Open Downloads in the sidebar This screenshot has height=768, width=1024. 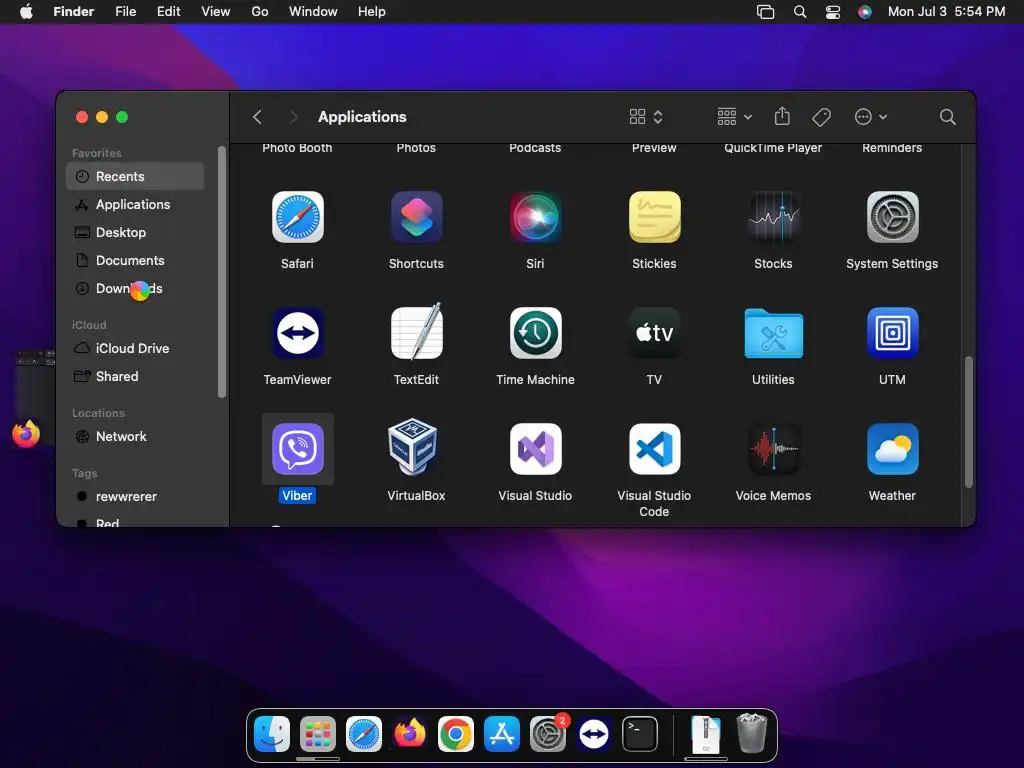click(135, 289)
